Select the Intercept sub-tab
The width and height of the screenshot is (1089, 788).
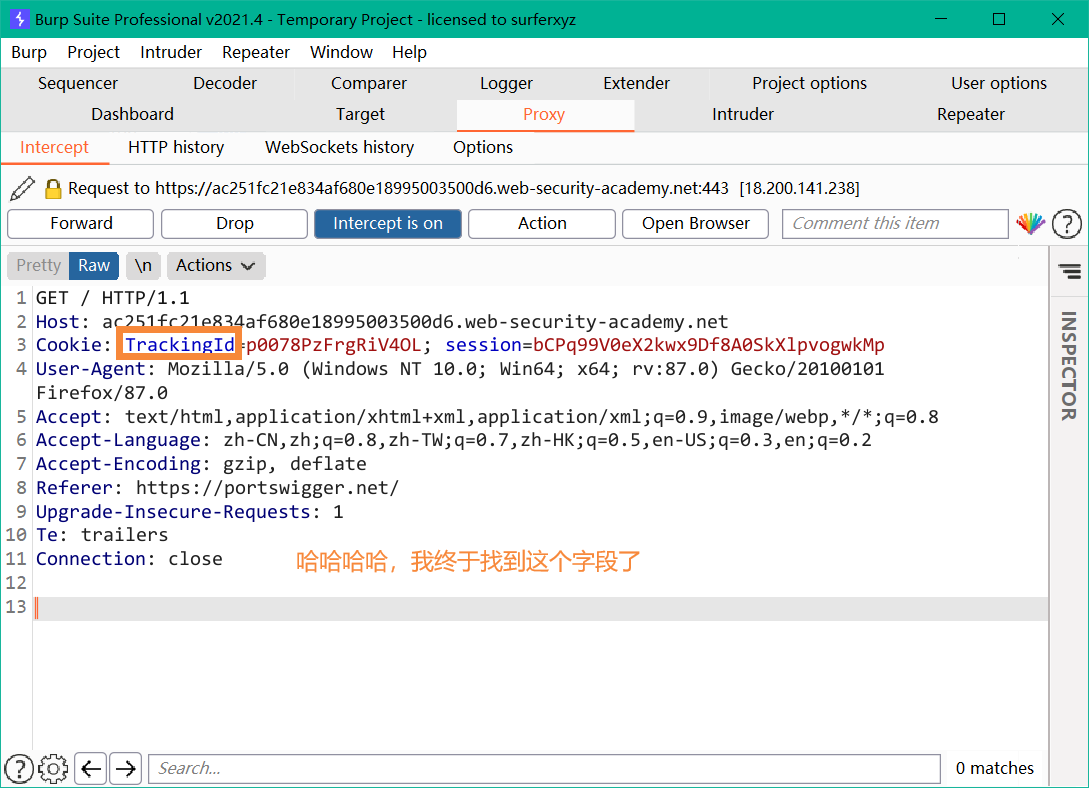[54, 147]
